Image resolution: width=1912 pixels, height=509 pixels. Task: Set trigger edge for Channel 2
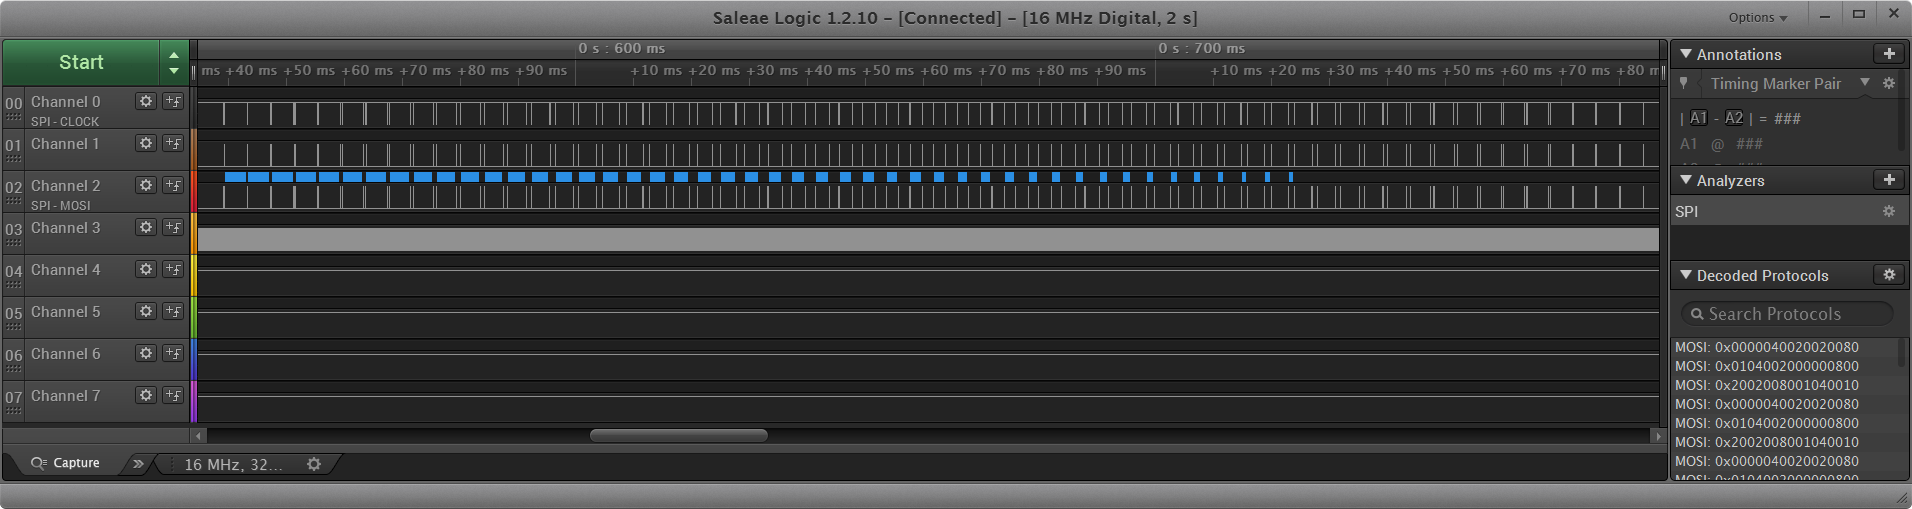click(173, 185)
